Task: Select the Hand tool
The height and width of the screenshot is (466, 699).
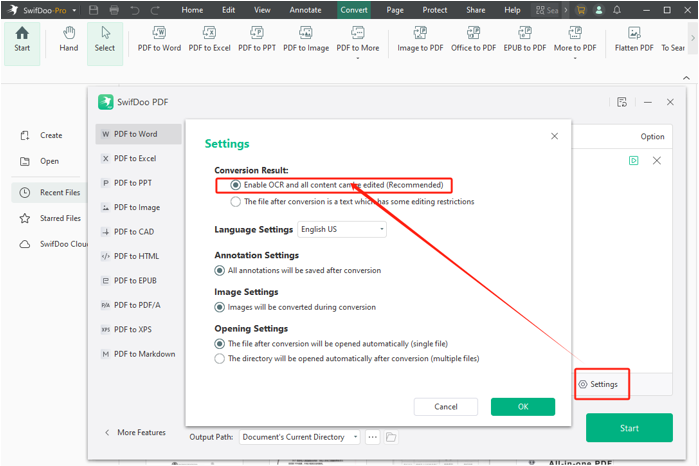Action: [x=69, y=40]
